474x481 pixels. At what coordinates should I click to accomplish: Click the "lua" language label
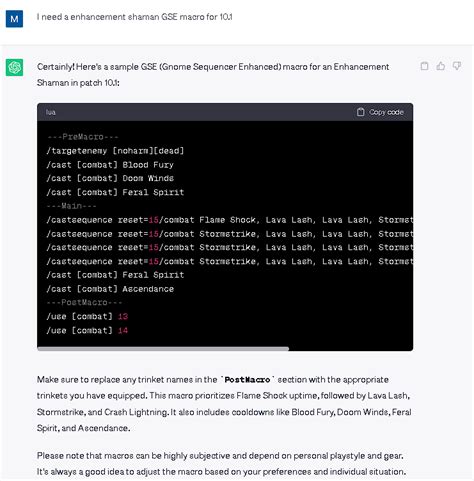coord(51,112)
